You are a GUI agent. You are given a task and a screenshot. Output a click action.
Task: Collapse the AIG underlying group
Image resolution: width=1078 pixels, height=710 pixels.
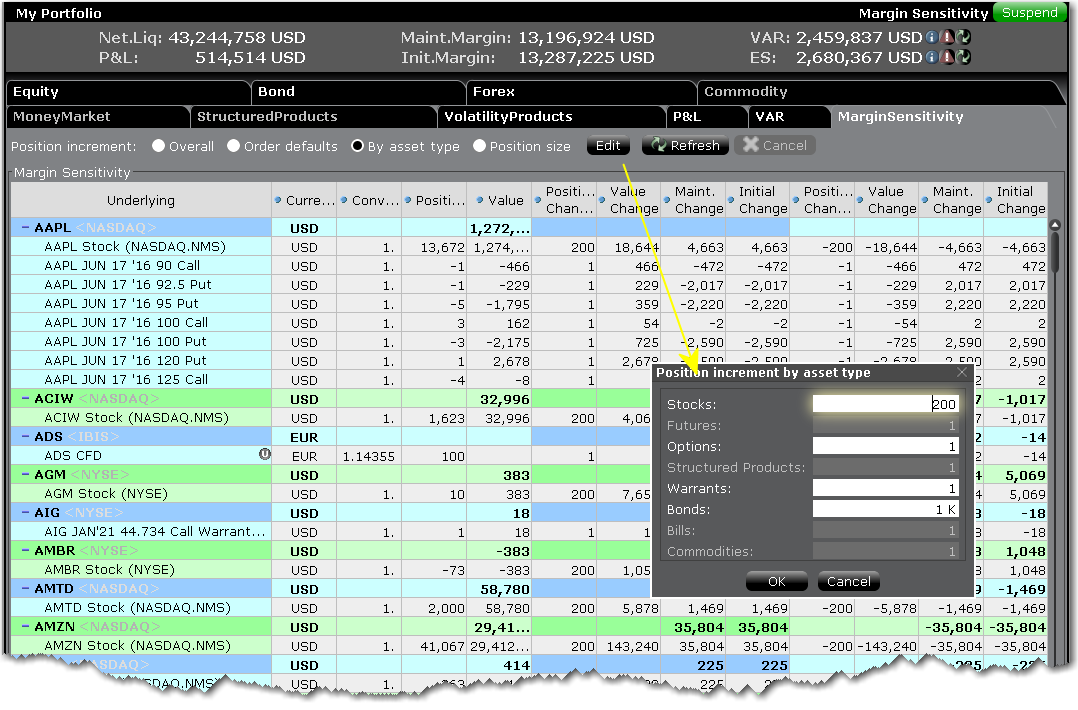pos(25,513)
